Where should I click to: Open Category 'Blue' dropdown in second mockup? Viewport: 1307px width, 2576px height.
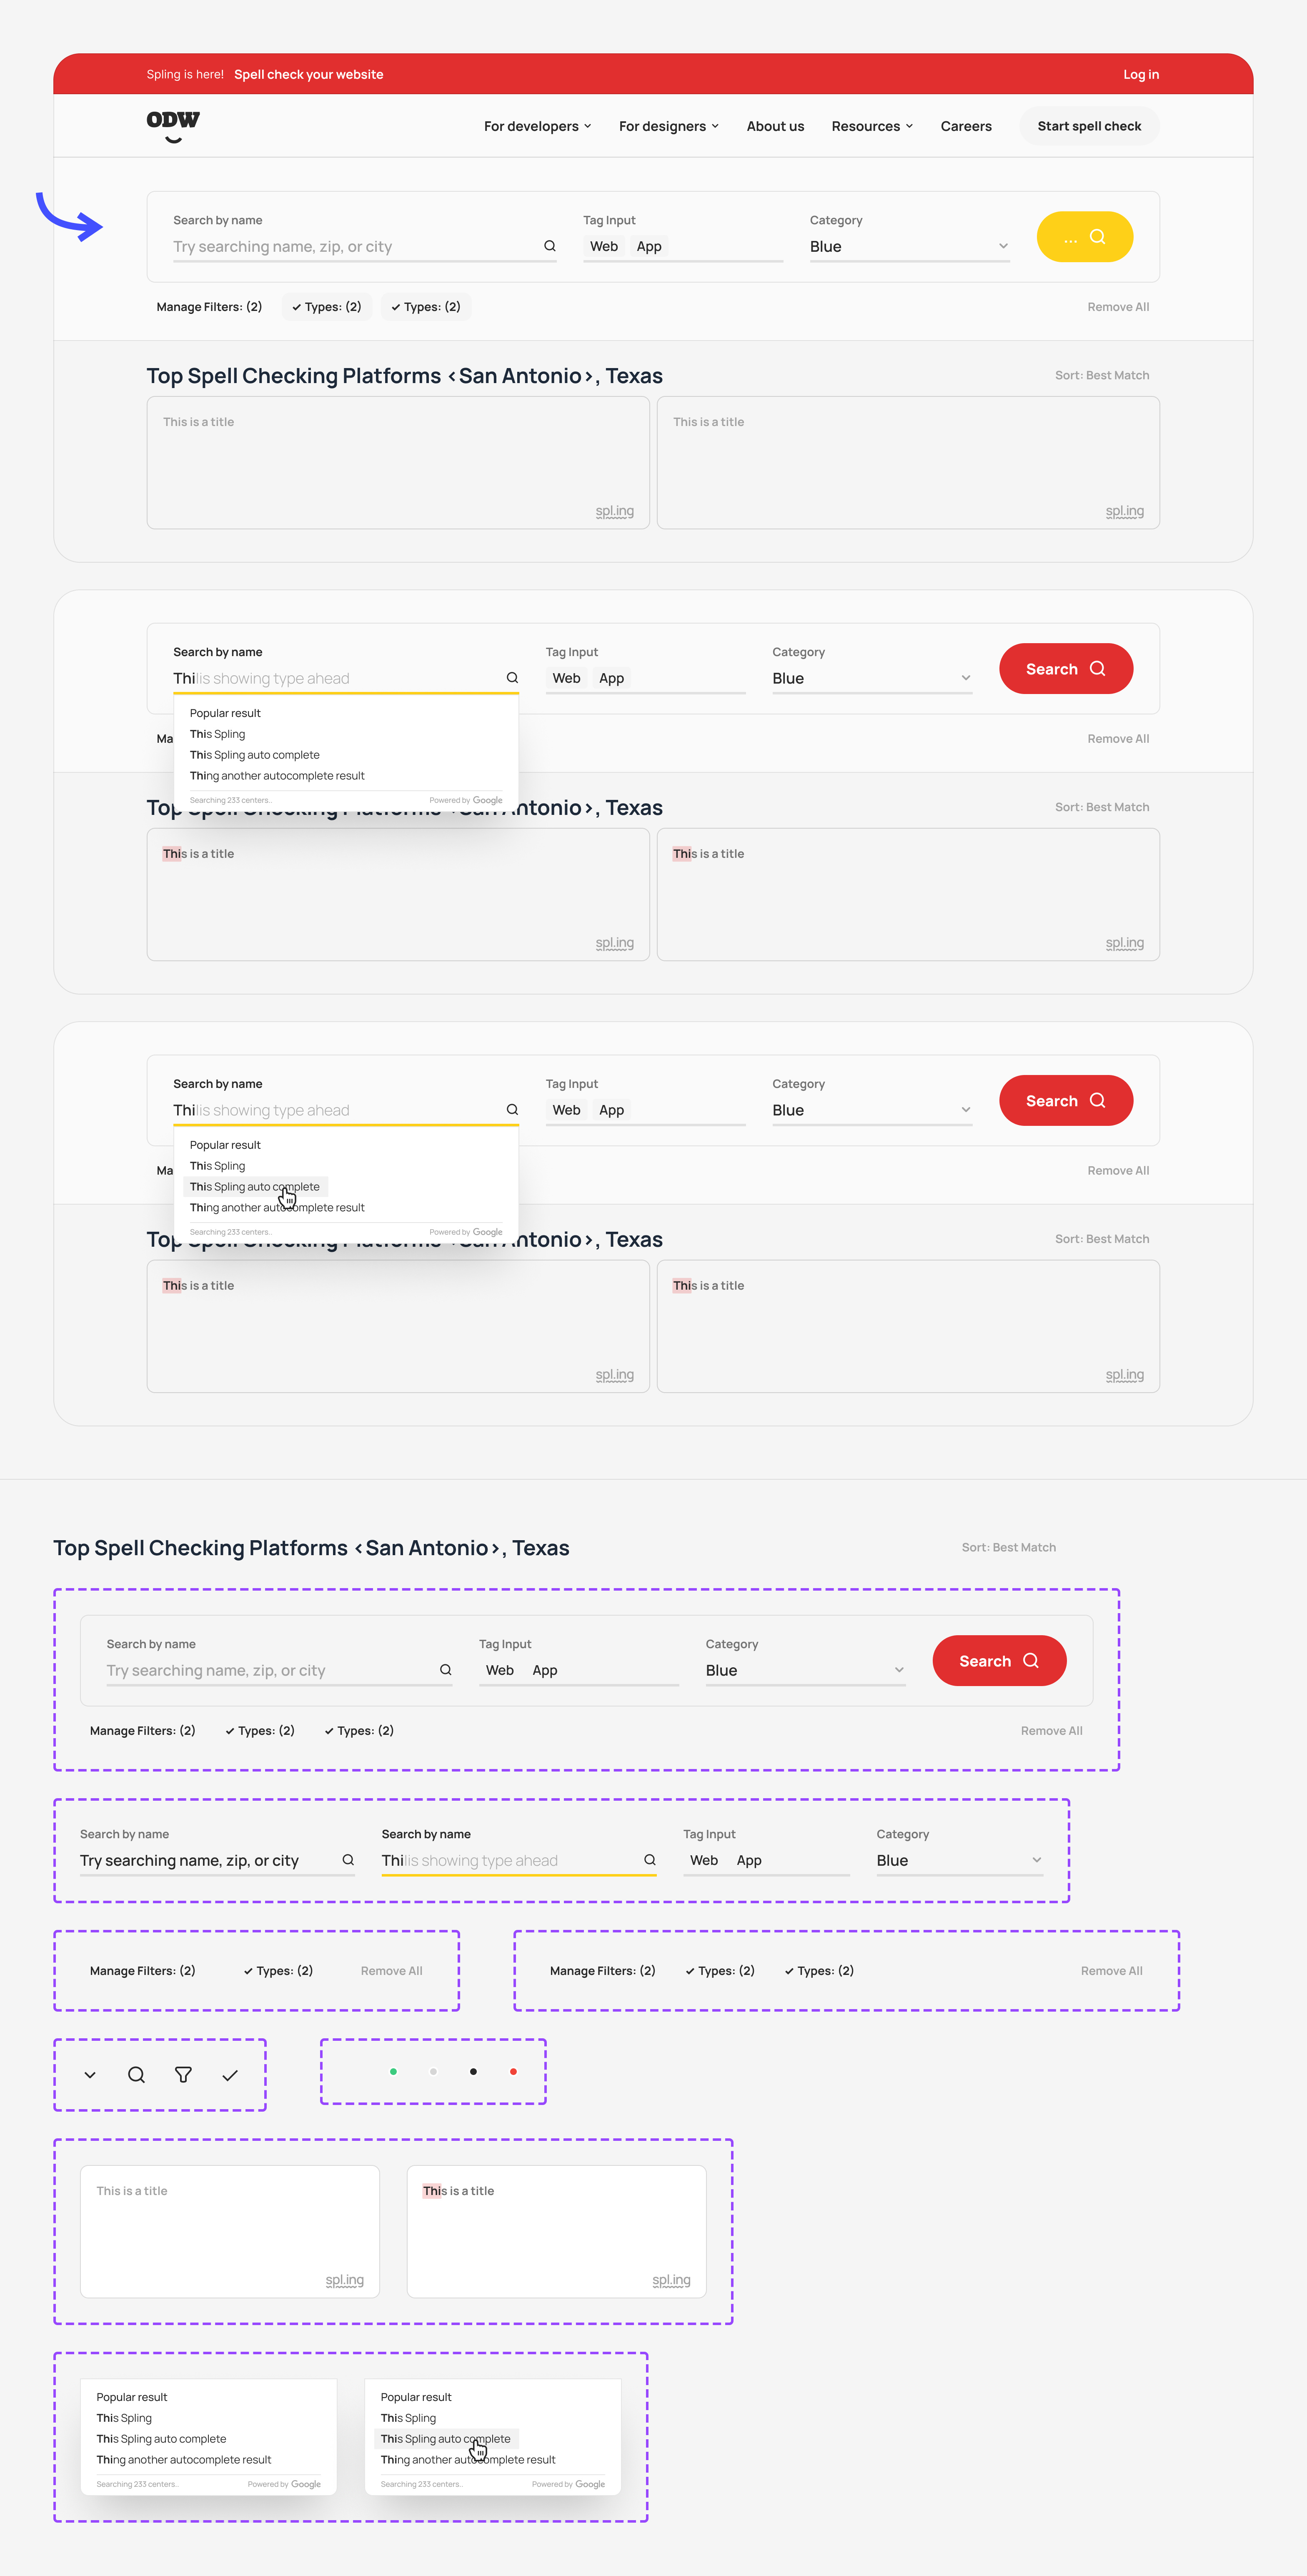(872, 679)
